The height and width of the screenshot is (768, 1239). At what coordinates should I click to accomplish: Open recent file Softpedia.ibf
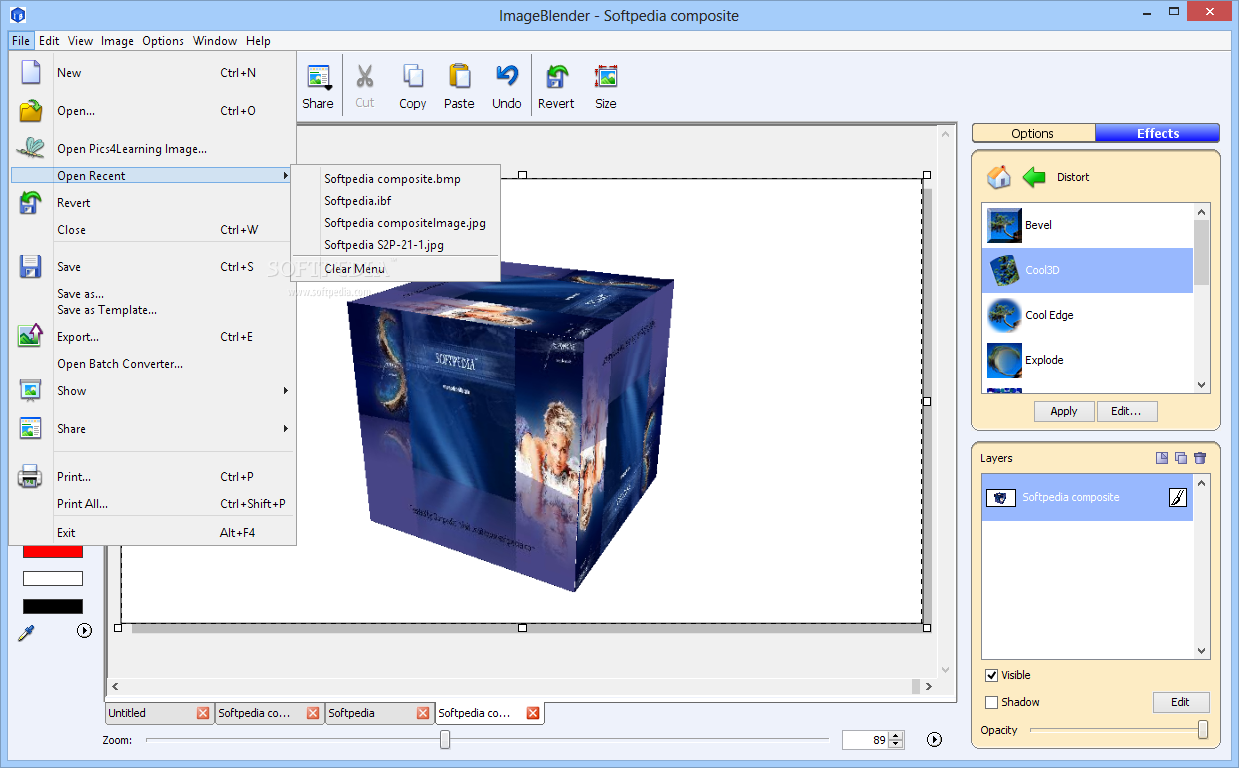357,201
